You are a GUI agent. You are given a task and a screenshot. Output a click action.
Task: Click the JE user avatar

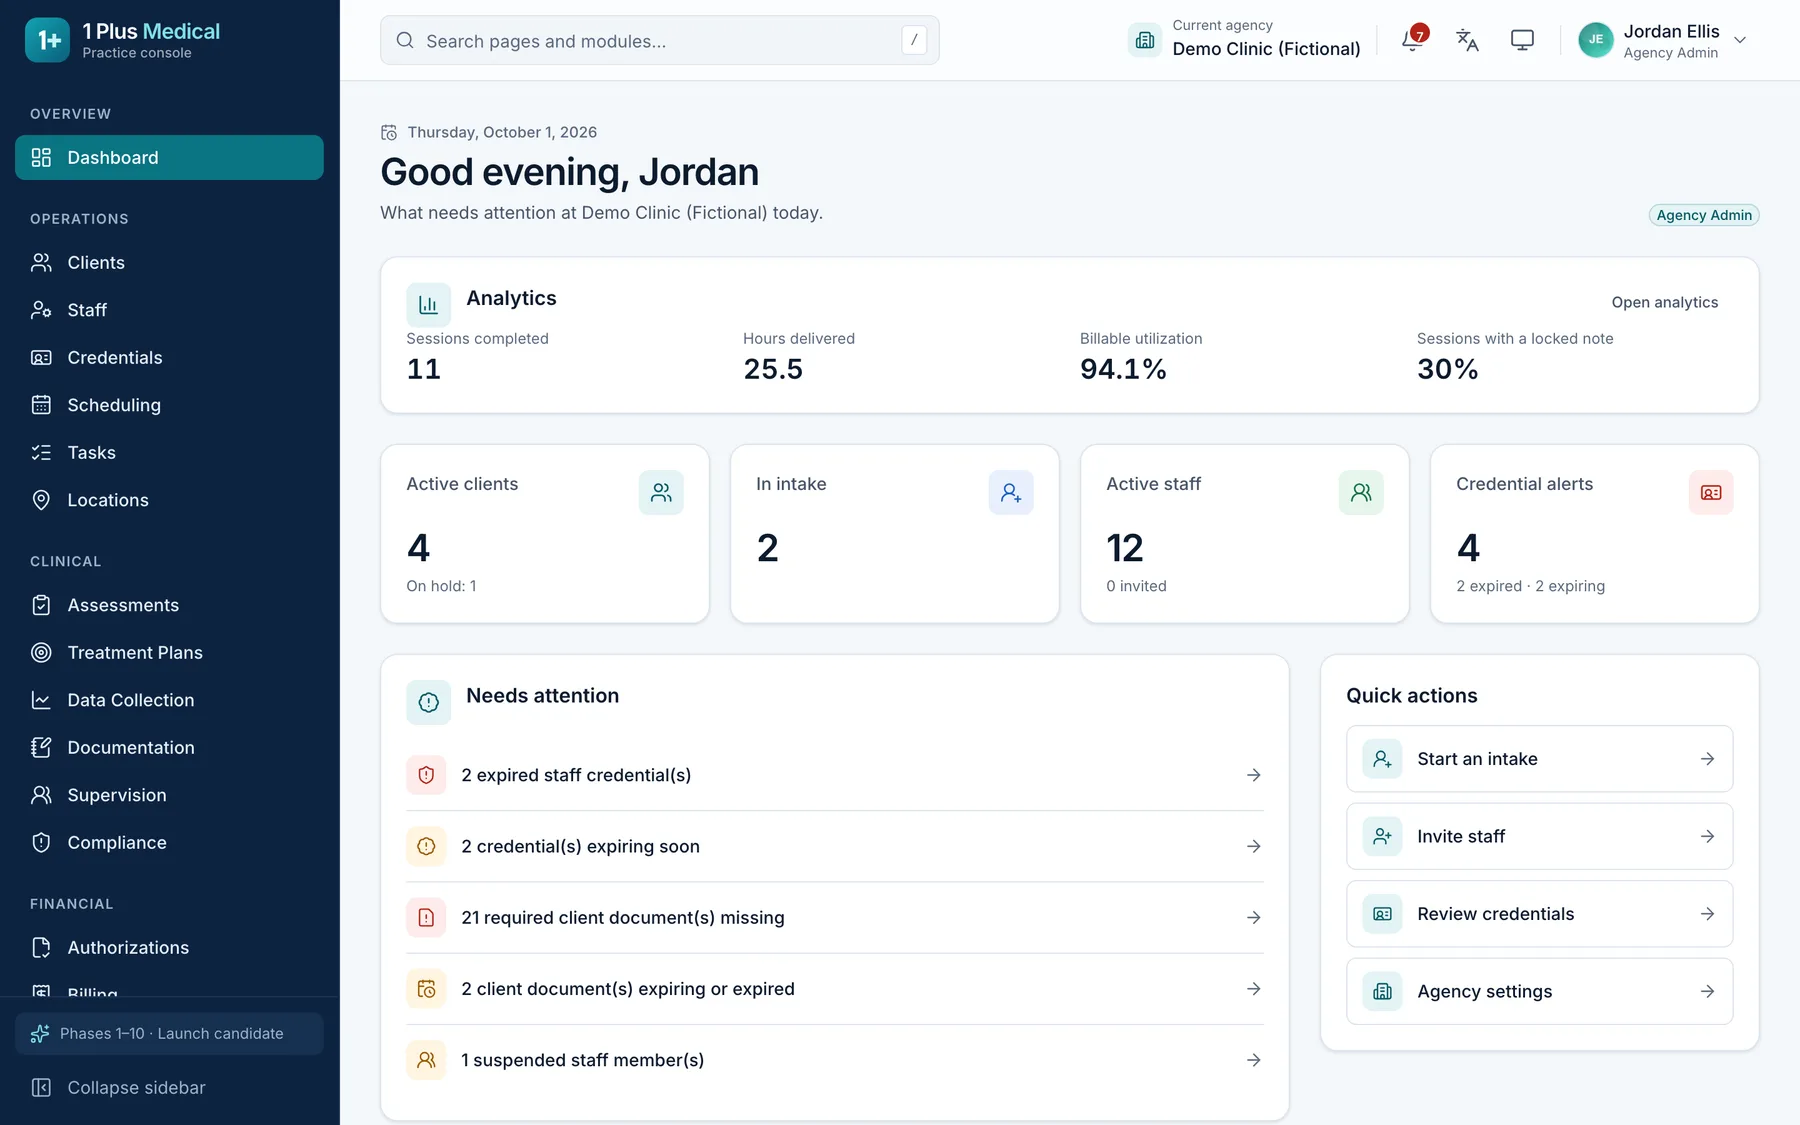[x=1596, y=40]
